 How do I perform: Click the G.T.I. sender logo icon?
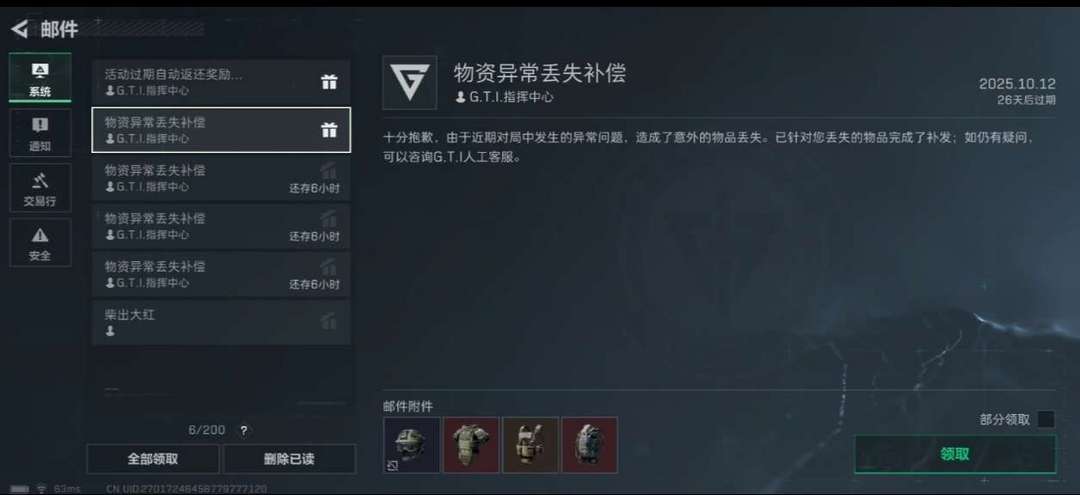pyautogui.click(x=410, y=83)
